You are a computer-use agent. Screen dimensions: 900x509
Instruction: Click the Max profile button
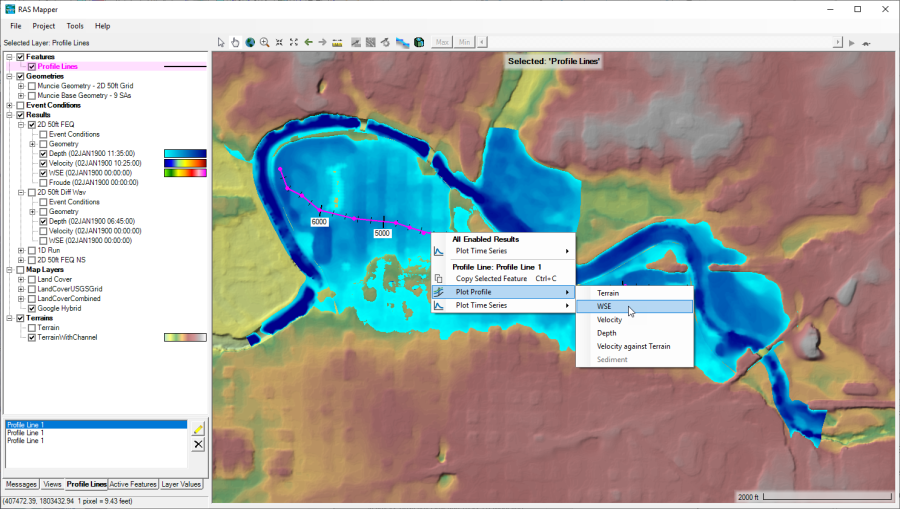[x=441, y=42]
